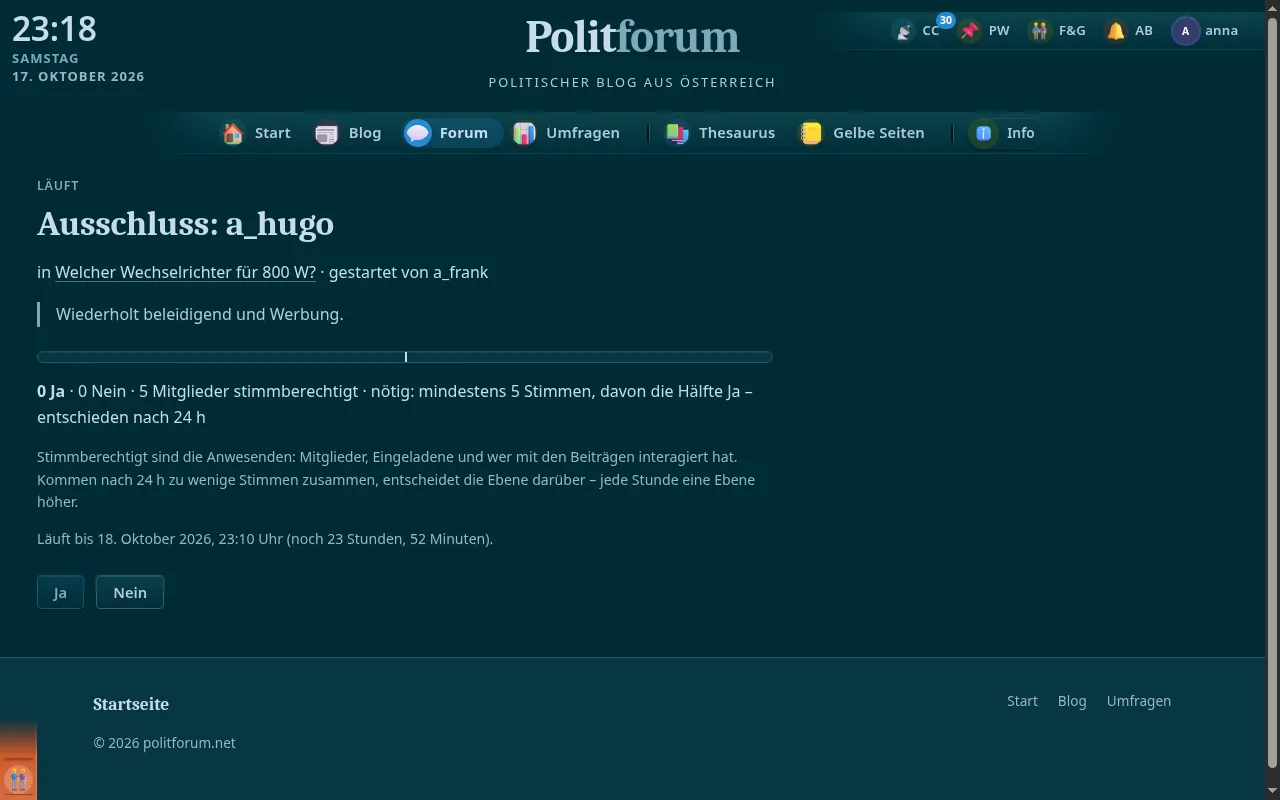This screenshot has width=1280, height=800.
Task: Click the footer Blog link
Action: click(1072, 701)
